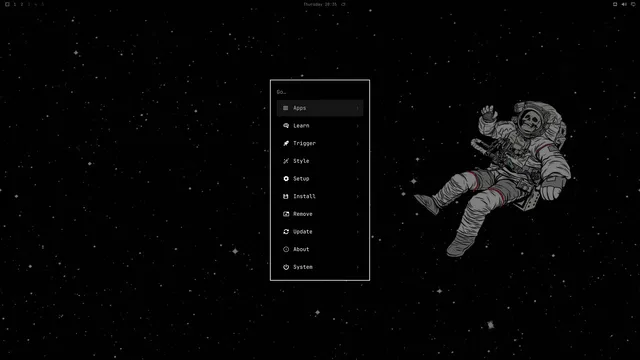Expand the Trigger submenu chevron
This screenshot has height=360, width=640.
(x=358, y=143)
